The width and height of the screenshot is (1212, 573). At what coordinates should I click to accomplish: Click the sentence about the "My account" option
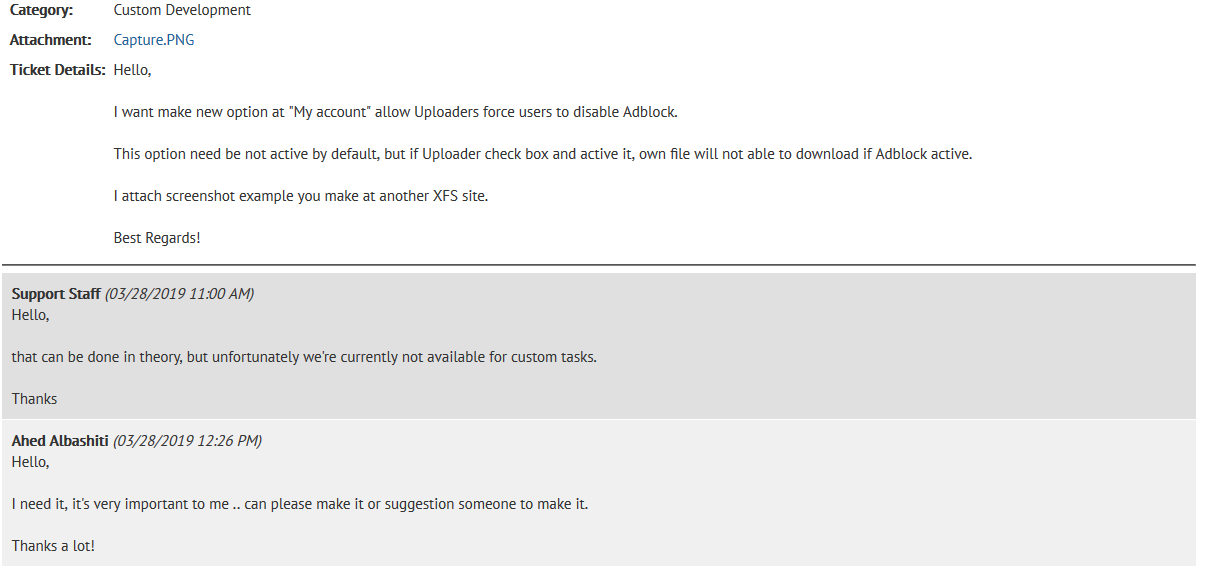pyautogui.click(x=396, y=112)
